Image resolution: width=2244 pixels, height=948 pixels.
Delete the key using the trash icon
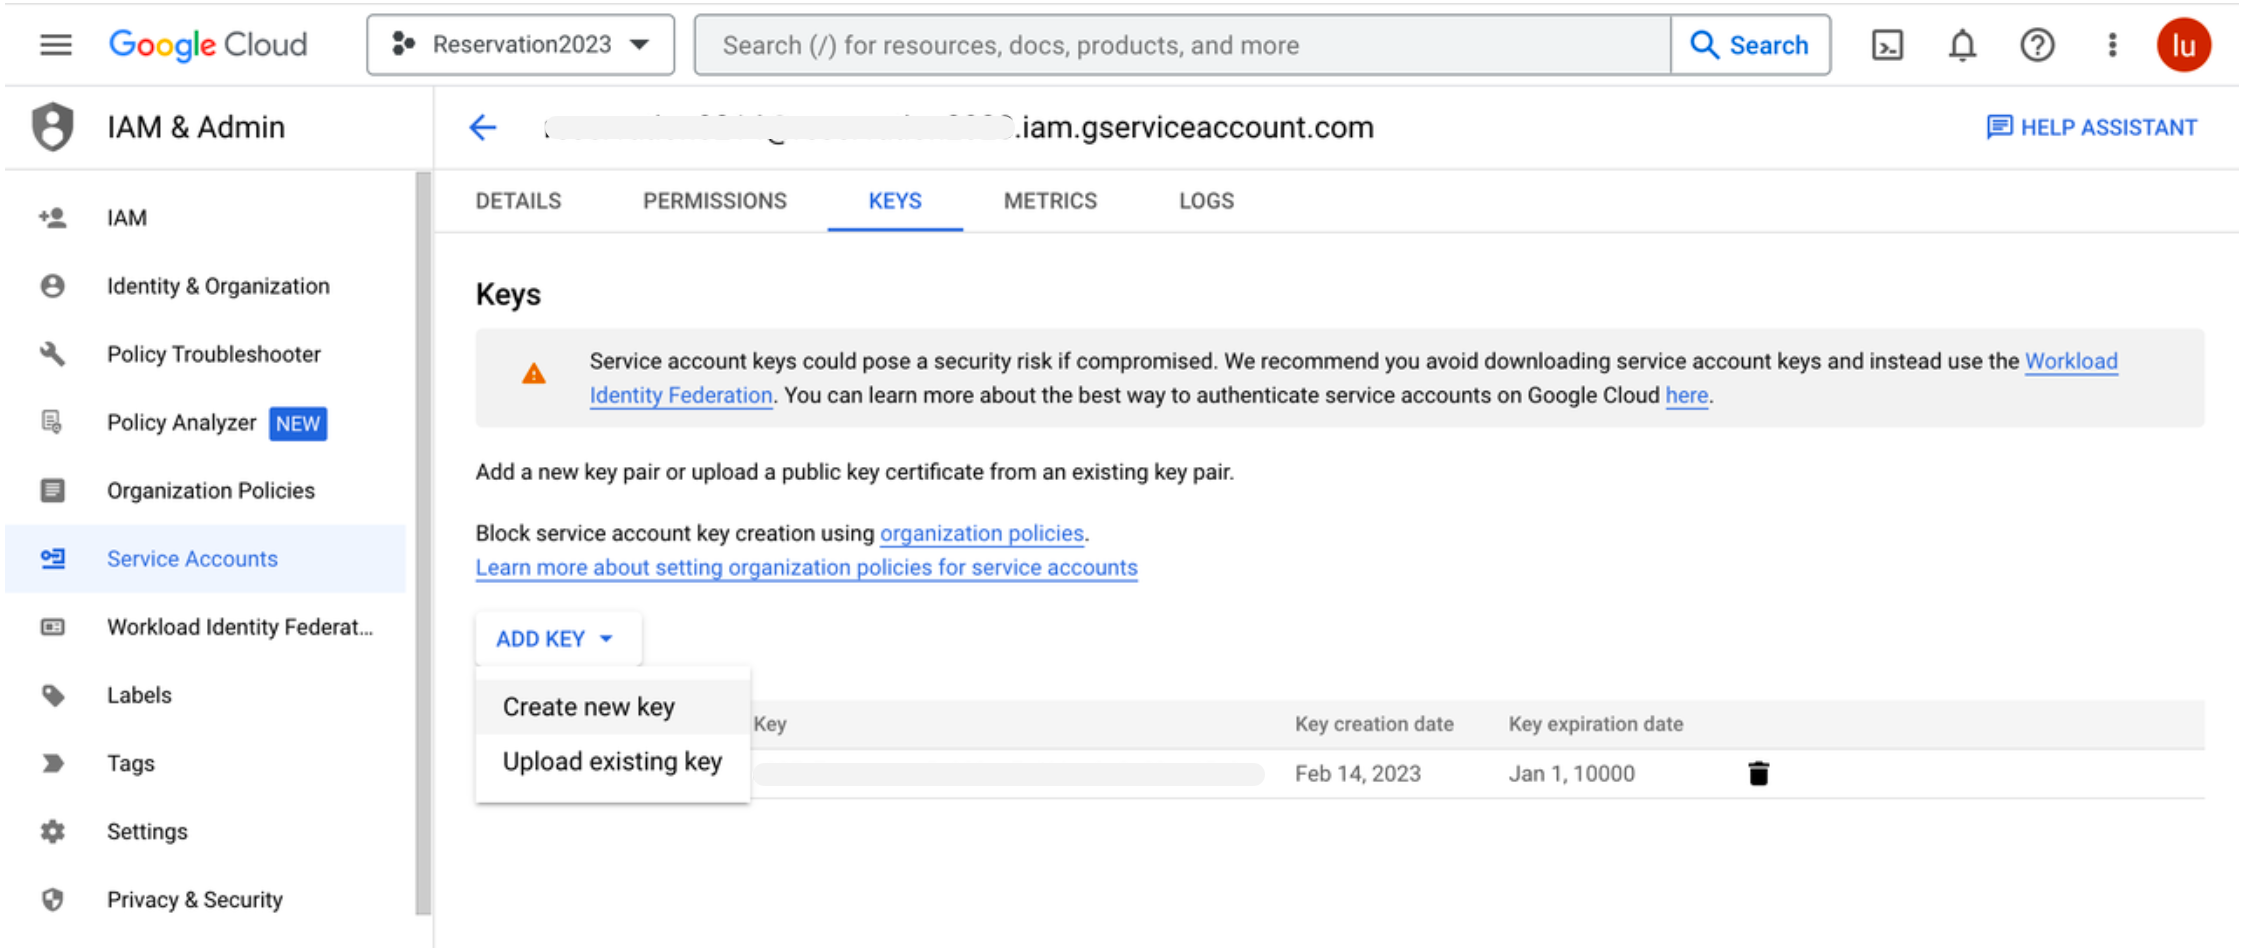(1759, 773)
